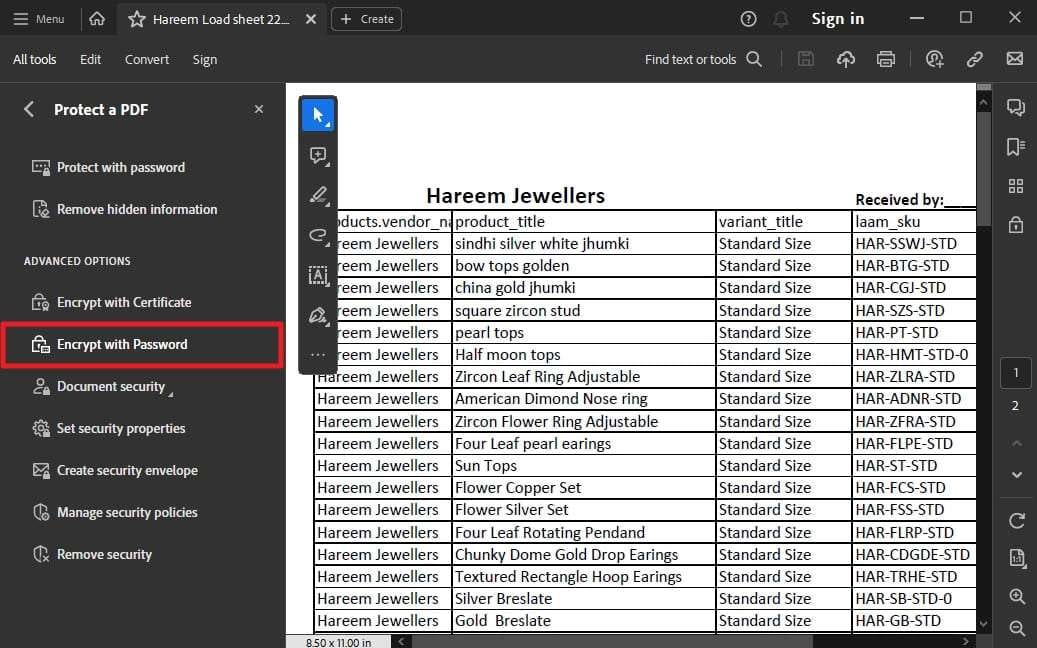
Task: Open the Bookmarks panel icon
Action: (x=1016, y=147)
